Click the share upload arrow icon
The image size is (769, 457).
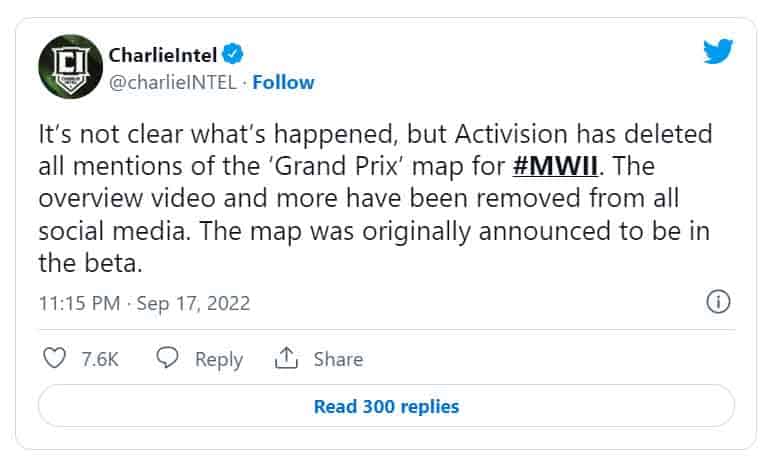click(286, 357)
